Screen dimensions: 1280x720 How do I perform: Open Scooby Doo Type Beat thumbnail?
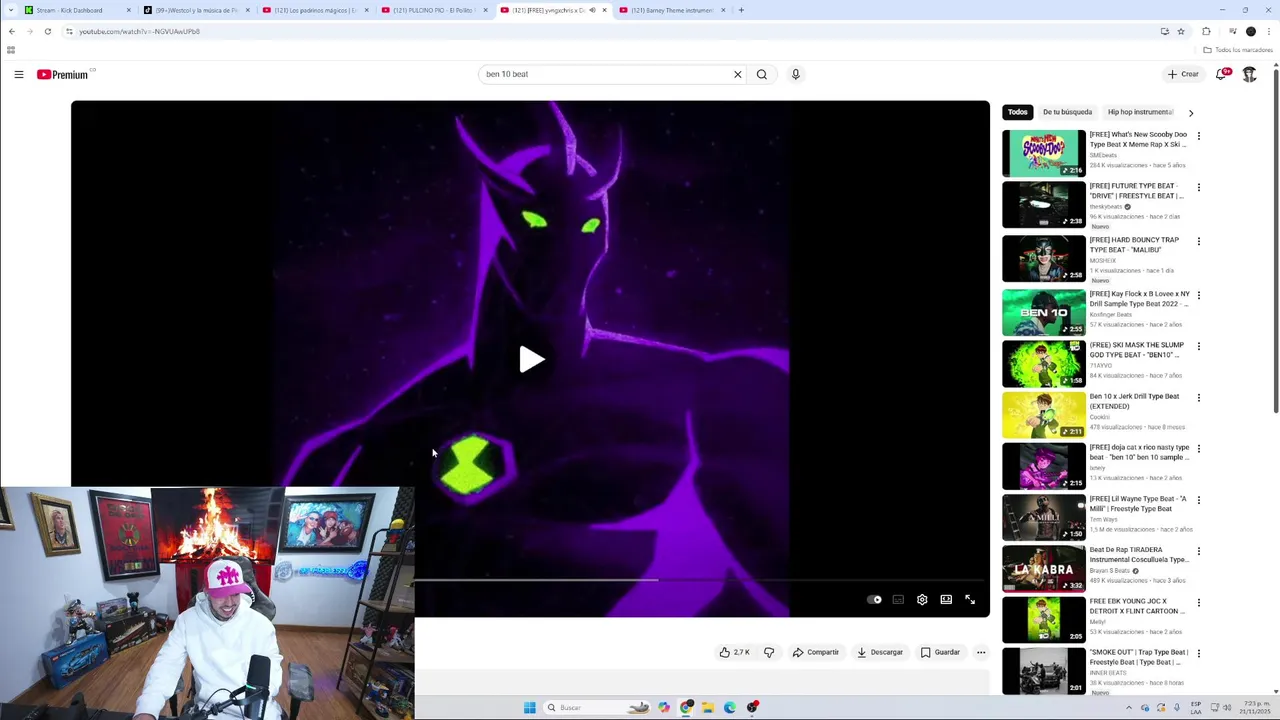[1043, 153]
